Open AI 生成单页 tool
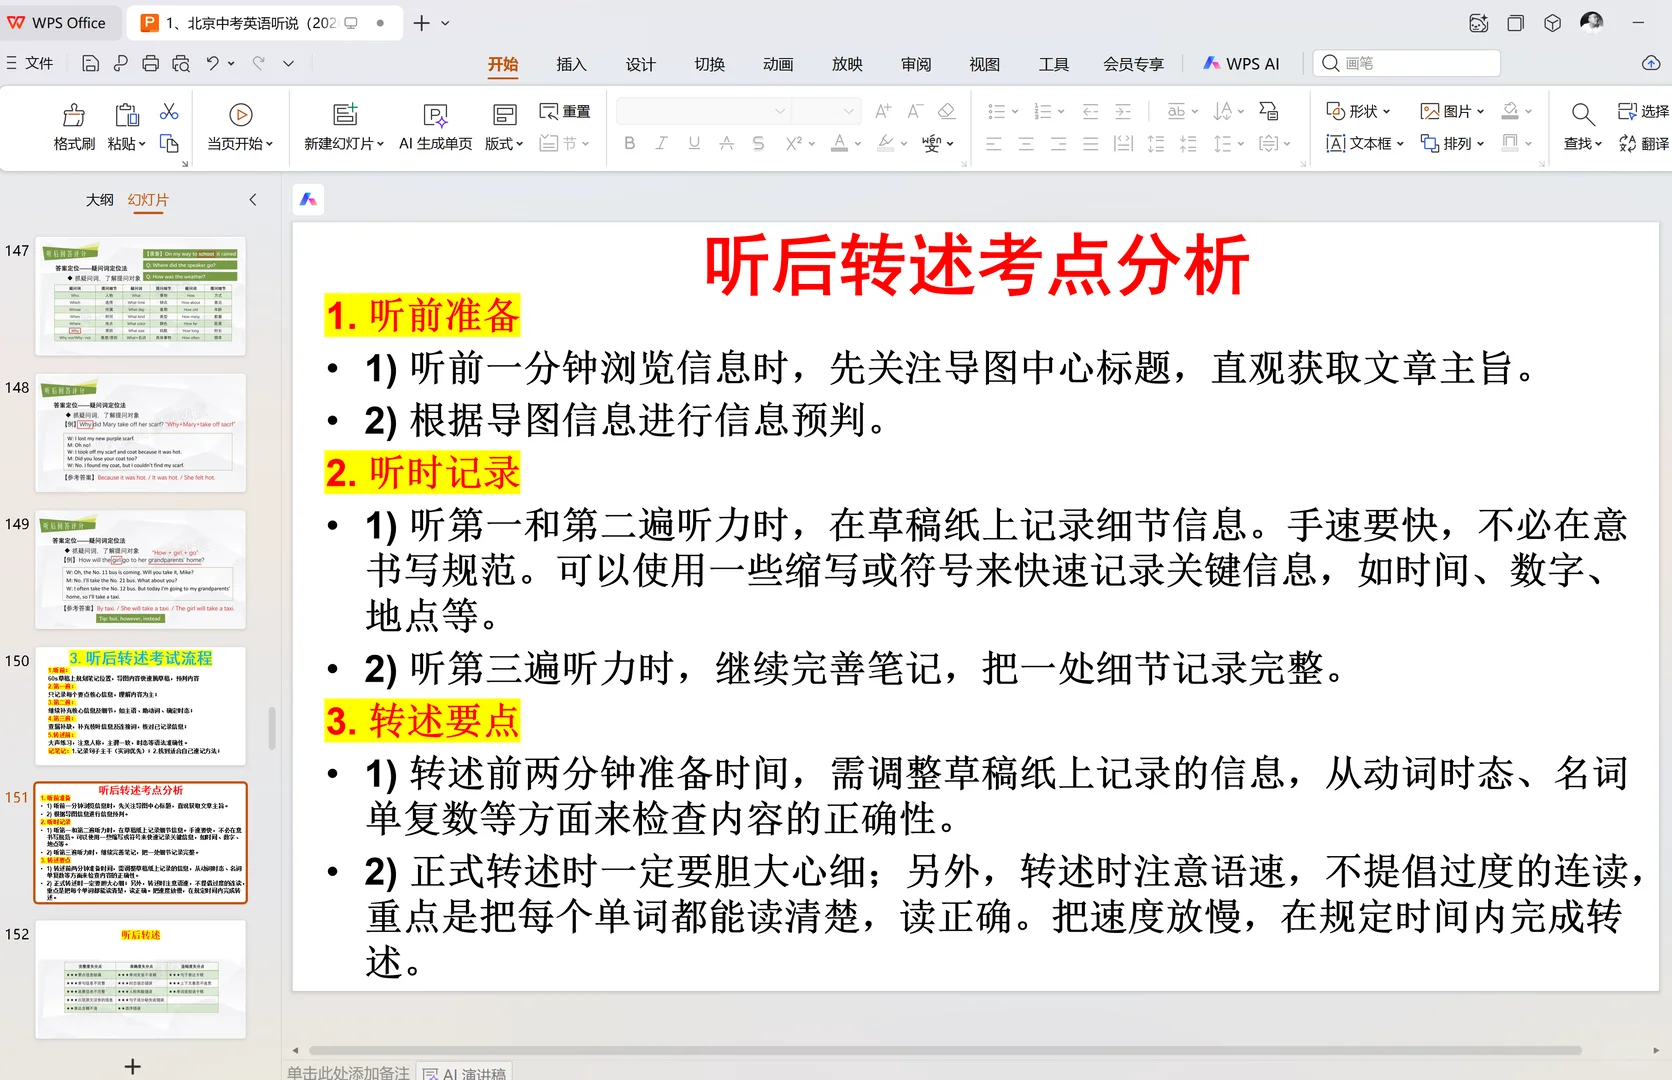Screen dimensions: 1672x1080 tap(435, 127)
